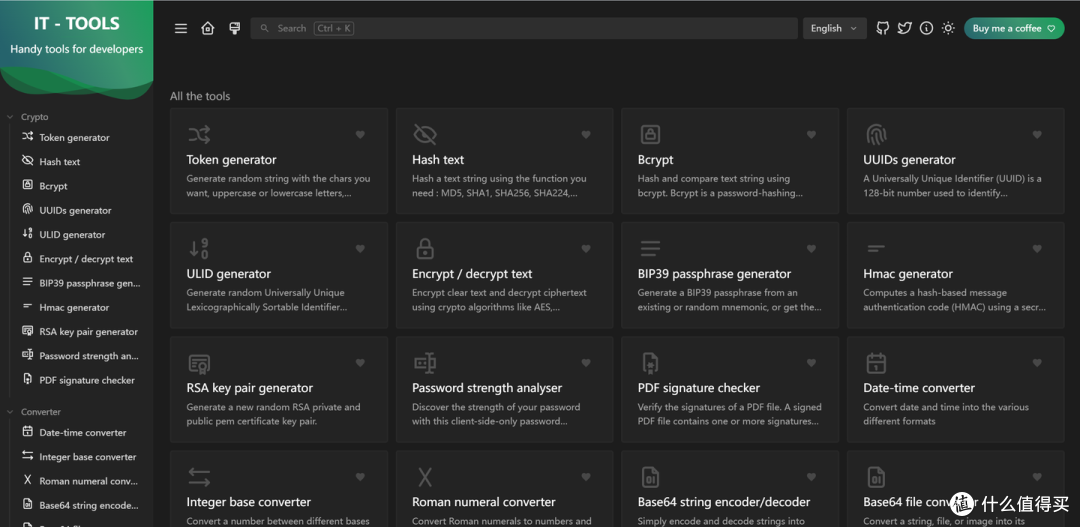
Task: Favorite the Roman numeral converter card heart
Action: click(x=586, y=477)
